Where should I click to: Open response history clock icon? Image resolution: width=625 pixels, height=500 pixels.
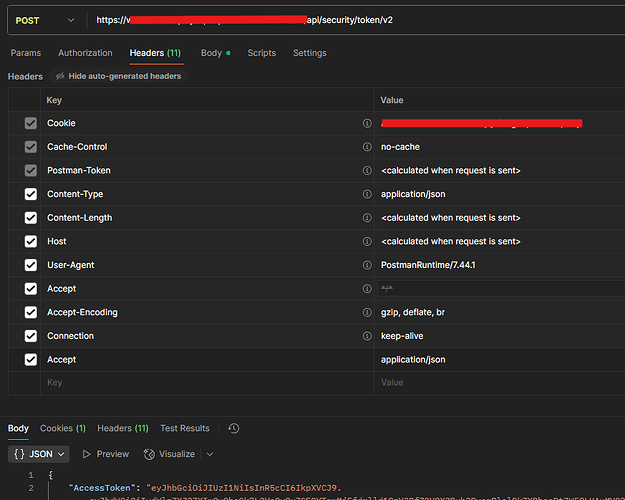click(234, 429)
